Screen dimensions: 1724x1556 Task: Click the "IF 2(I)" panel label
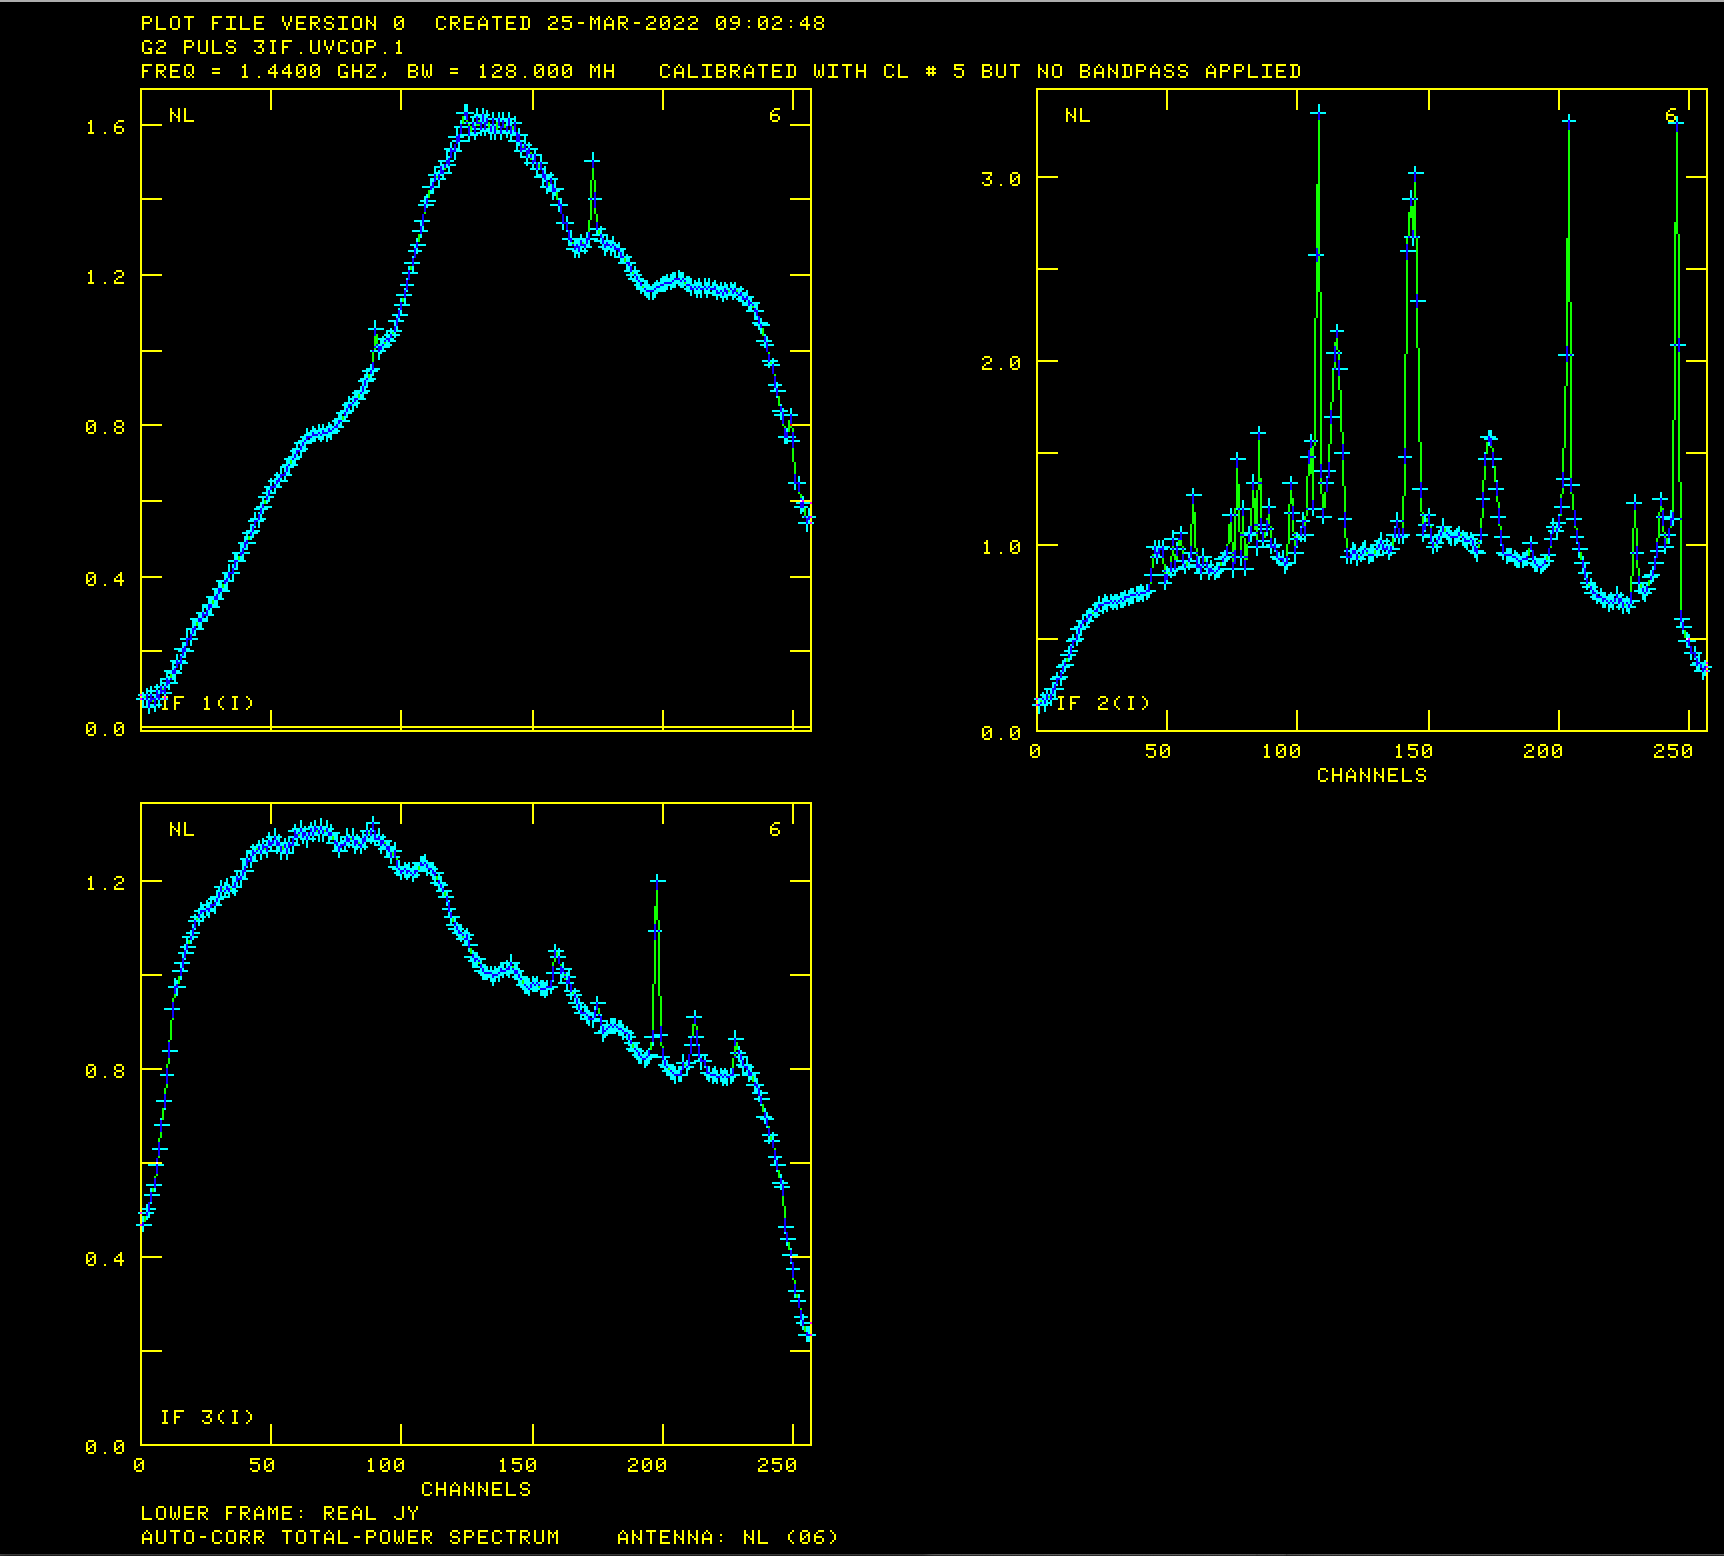coord(1103,703)
